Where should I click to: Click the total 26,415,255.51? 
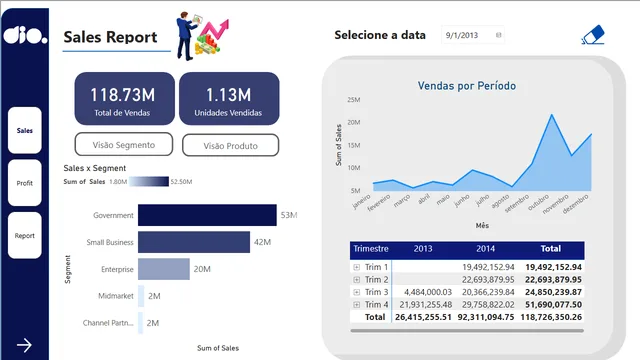pos(423,317)
